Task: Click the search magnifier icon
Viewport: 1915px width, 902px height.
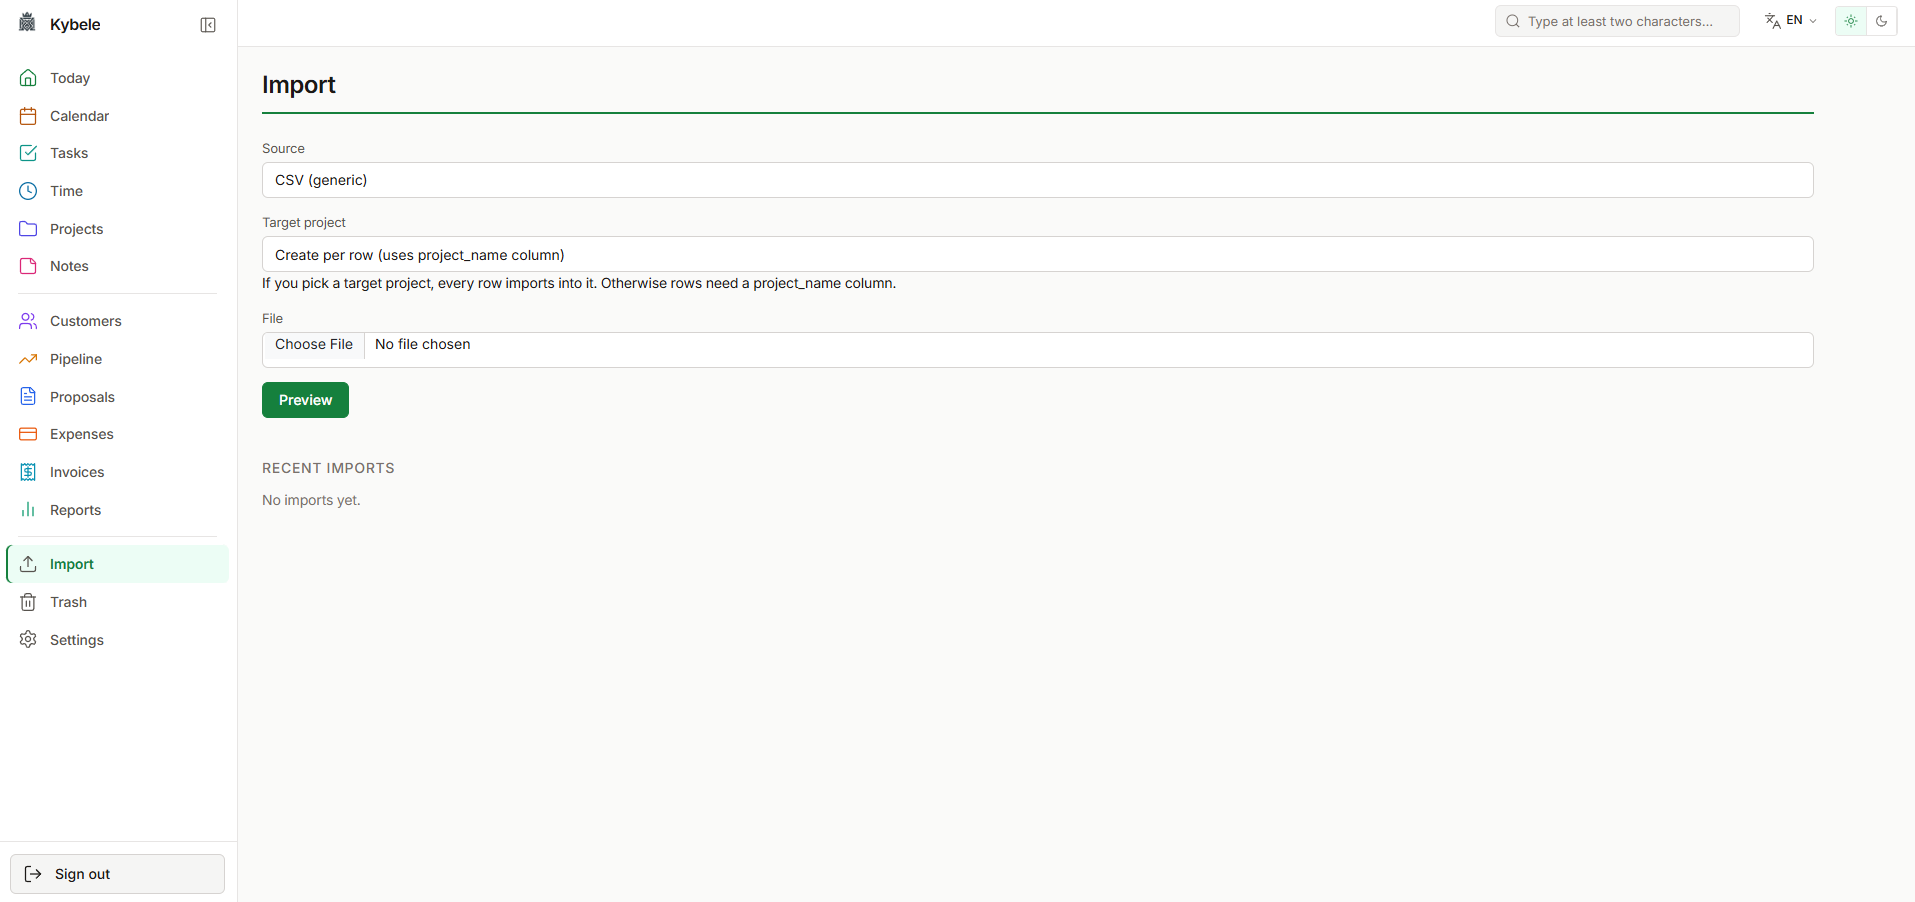Action: (x=1513, y=21)
